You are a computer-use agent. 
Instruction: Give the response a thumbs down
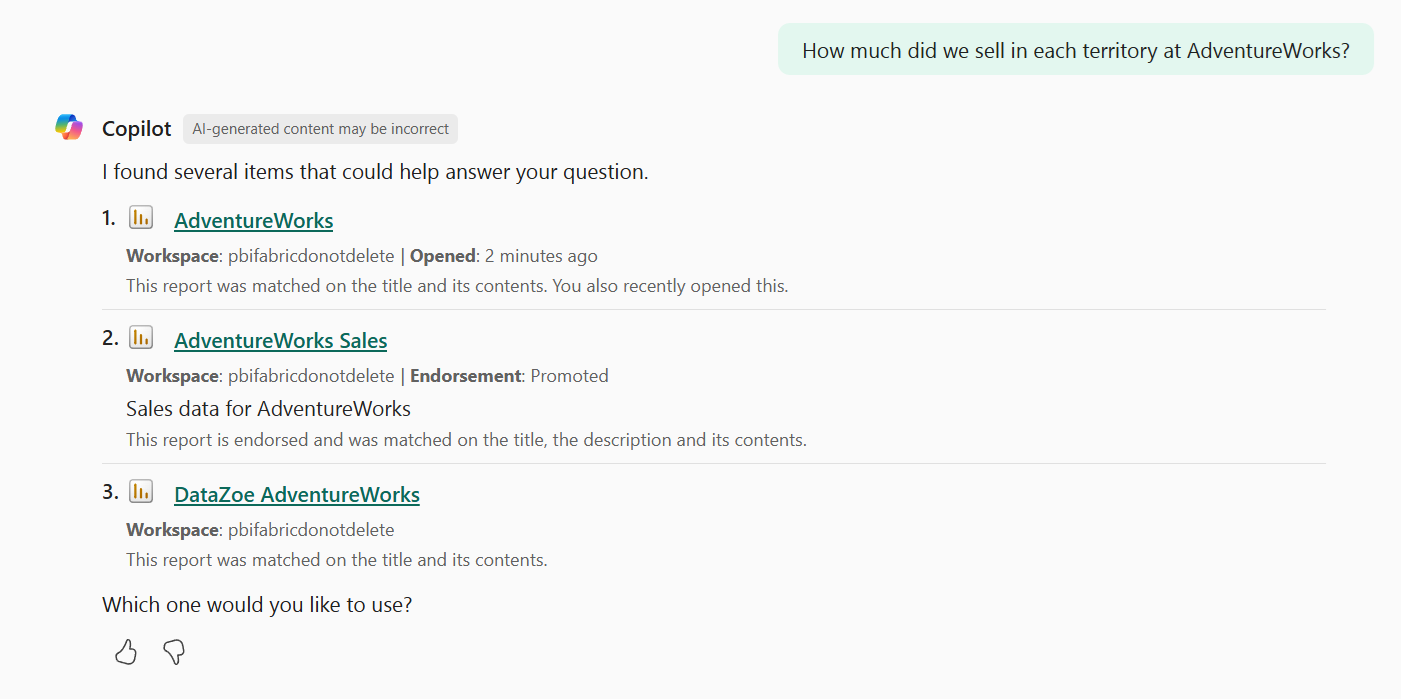174,653
